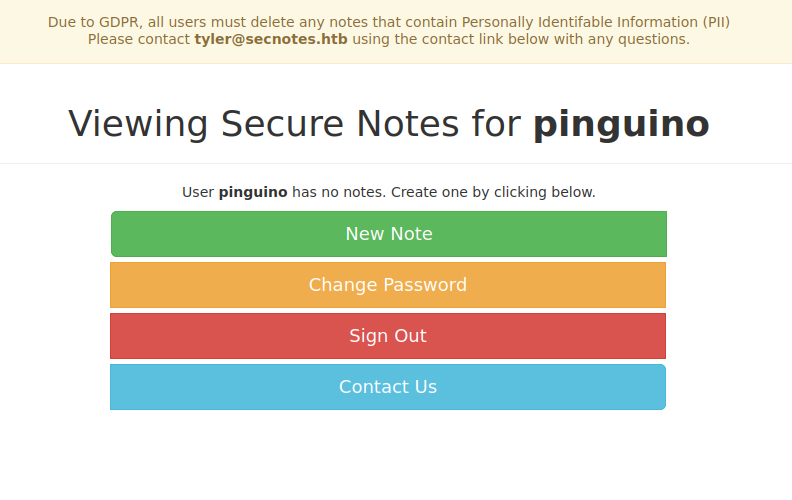Click bold pinguino in the no-notes message
The image size is (792, 500).
tap(253, 192)
